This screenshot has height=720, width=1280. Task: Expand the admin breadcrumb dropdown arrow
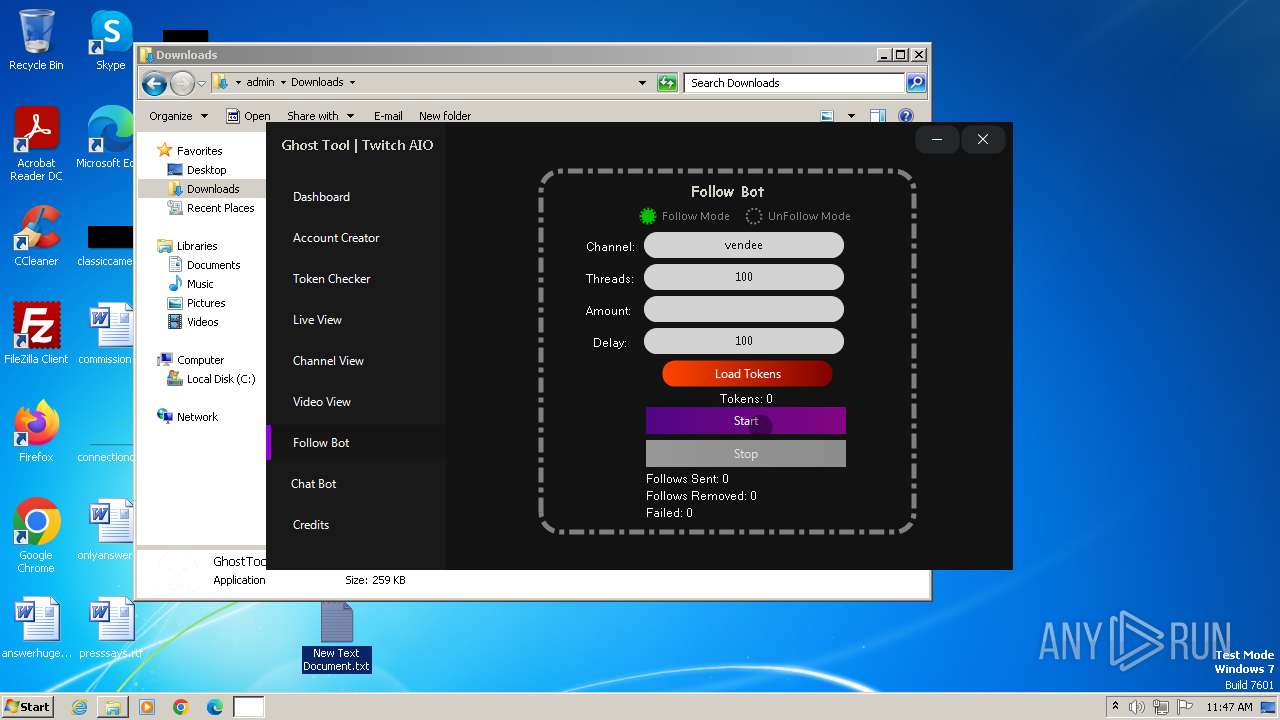point(283,83)
